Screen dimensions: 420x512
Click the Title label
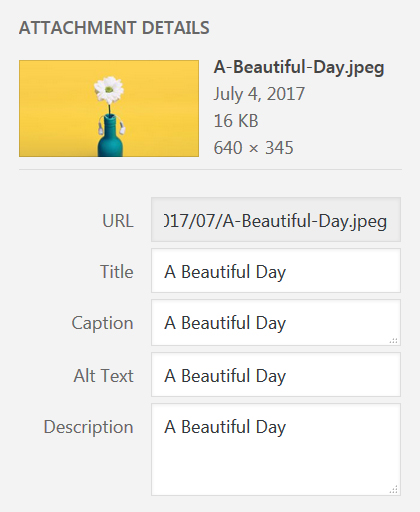[117, 272]
